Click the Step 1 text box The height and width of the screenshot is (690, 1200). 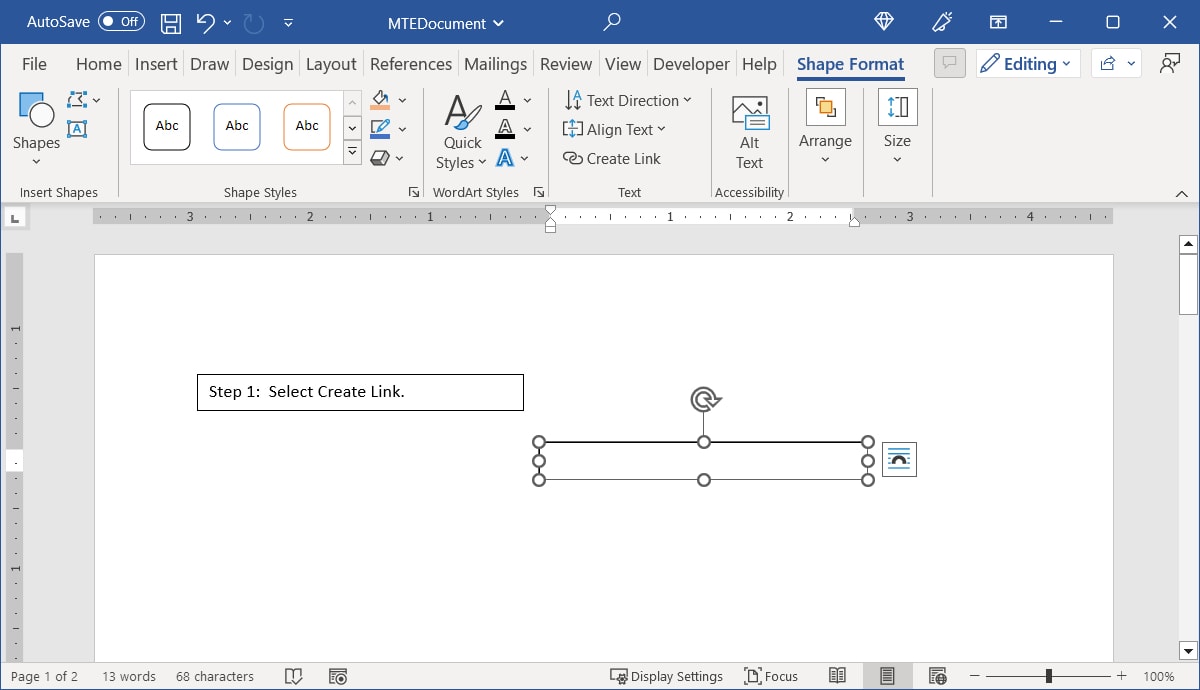[x=360, y=392]
